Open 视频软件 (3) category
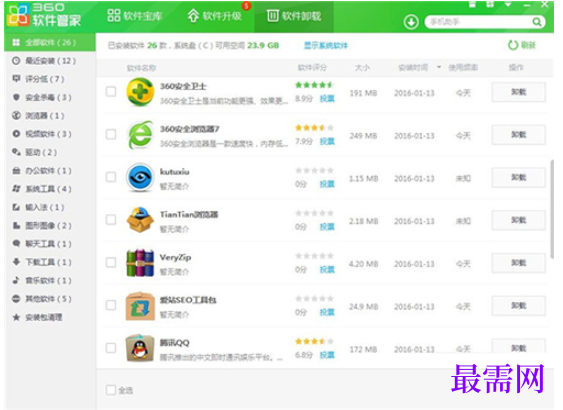Image resolution: width=563 pixels, height=410 pixels. [x=42, y=134]
